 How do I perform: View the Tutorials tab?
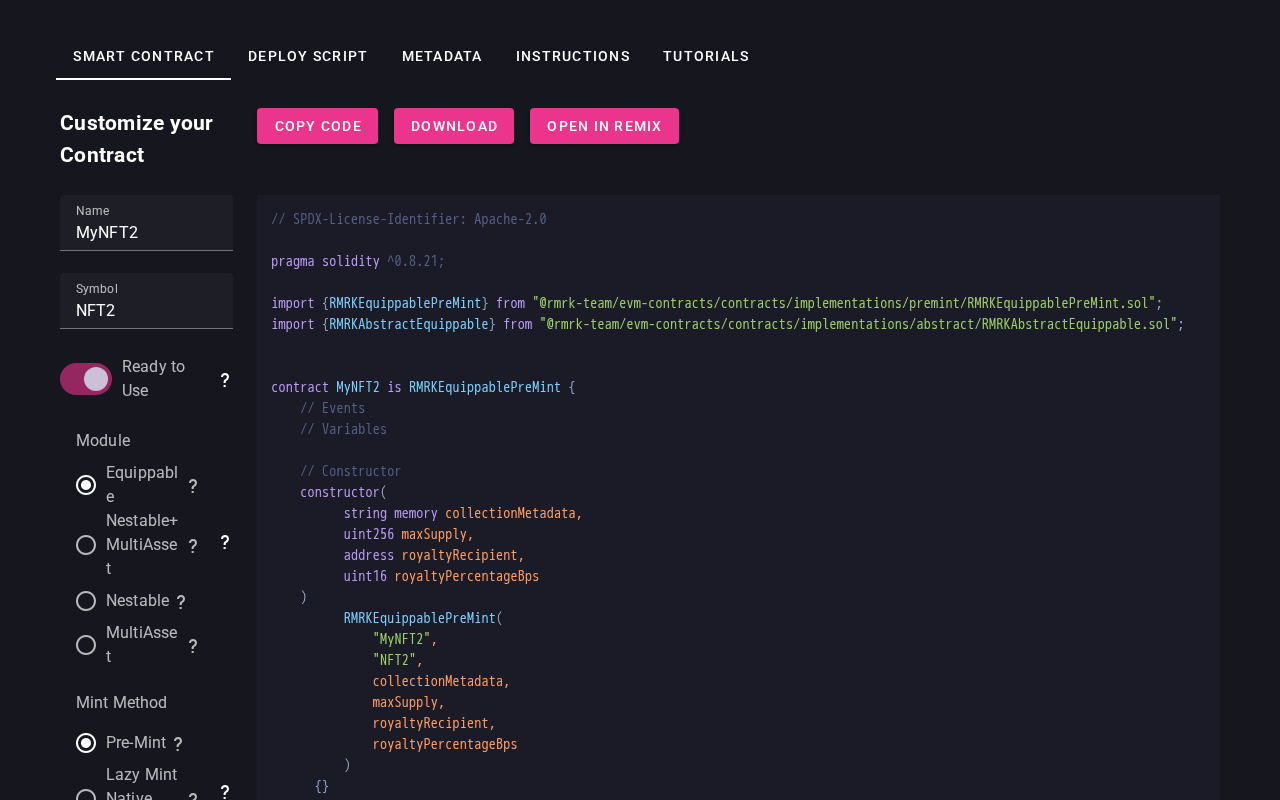point(706,56)
